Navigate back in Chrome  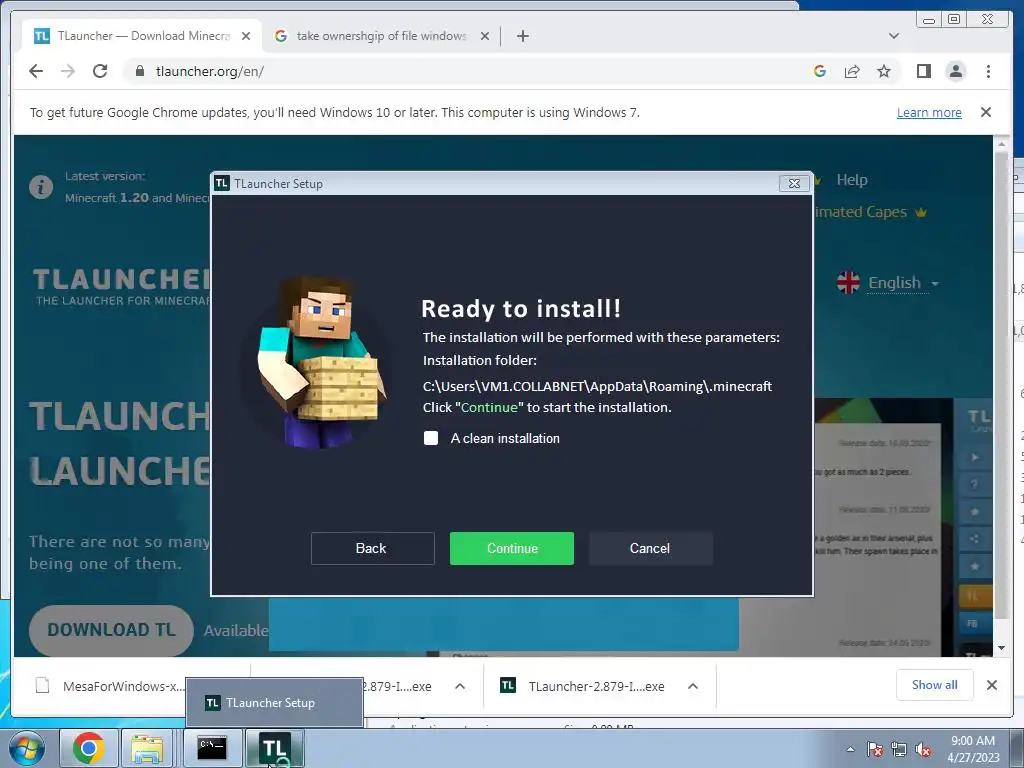[x=36, y=71]
